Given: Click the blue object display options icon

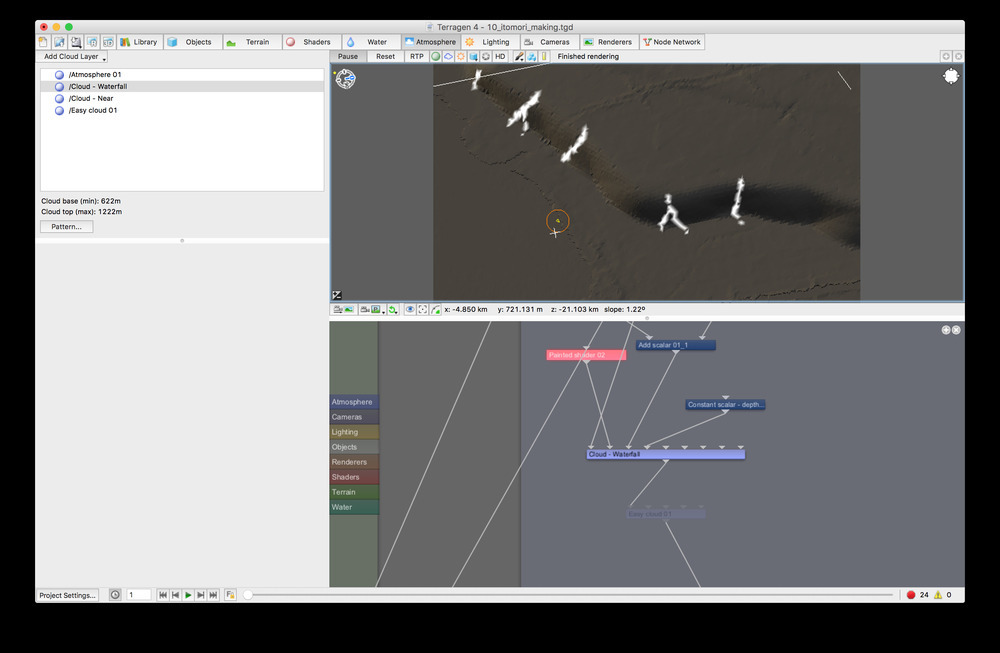Looking at the screenshot, I should 473,57.
